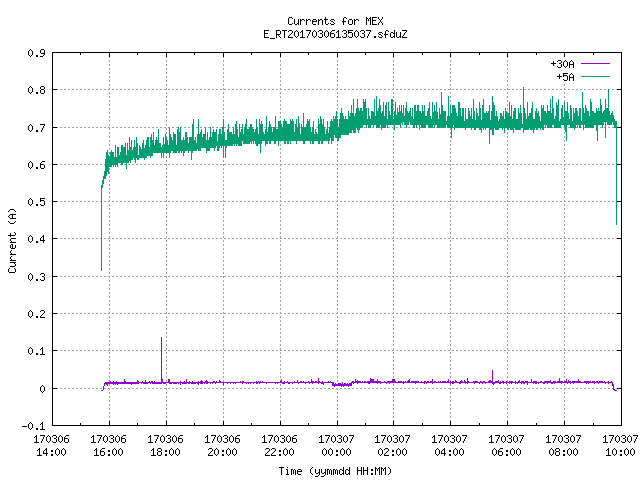
Task: Click the y-axis tick label 0.3
Action: (36, 277)
